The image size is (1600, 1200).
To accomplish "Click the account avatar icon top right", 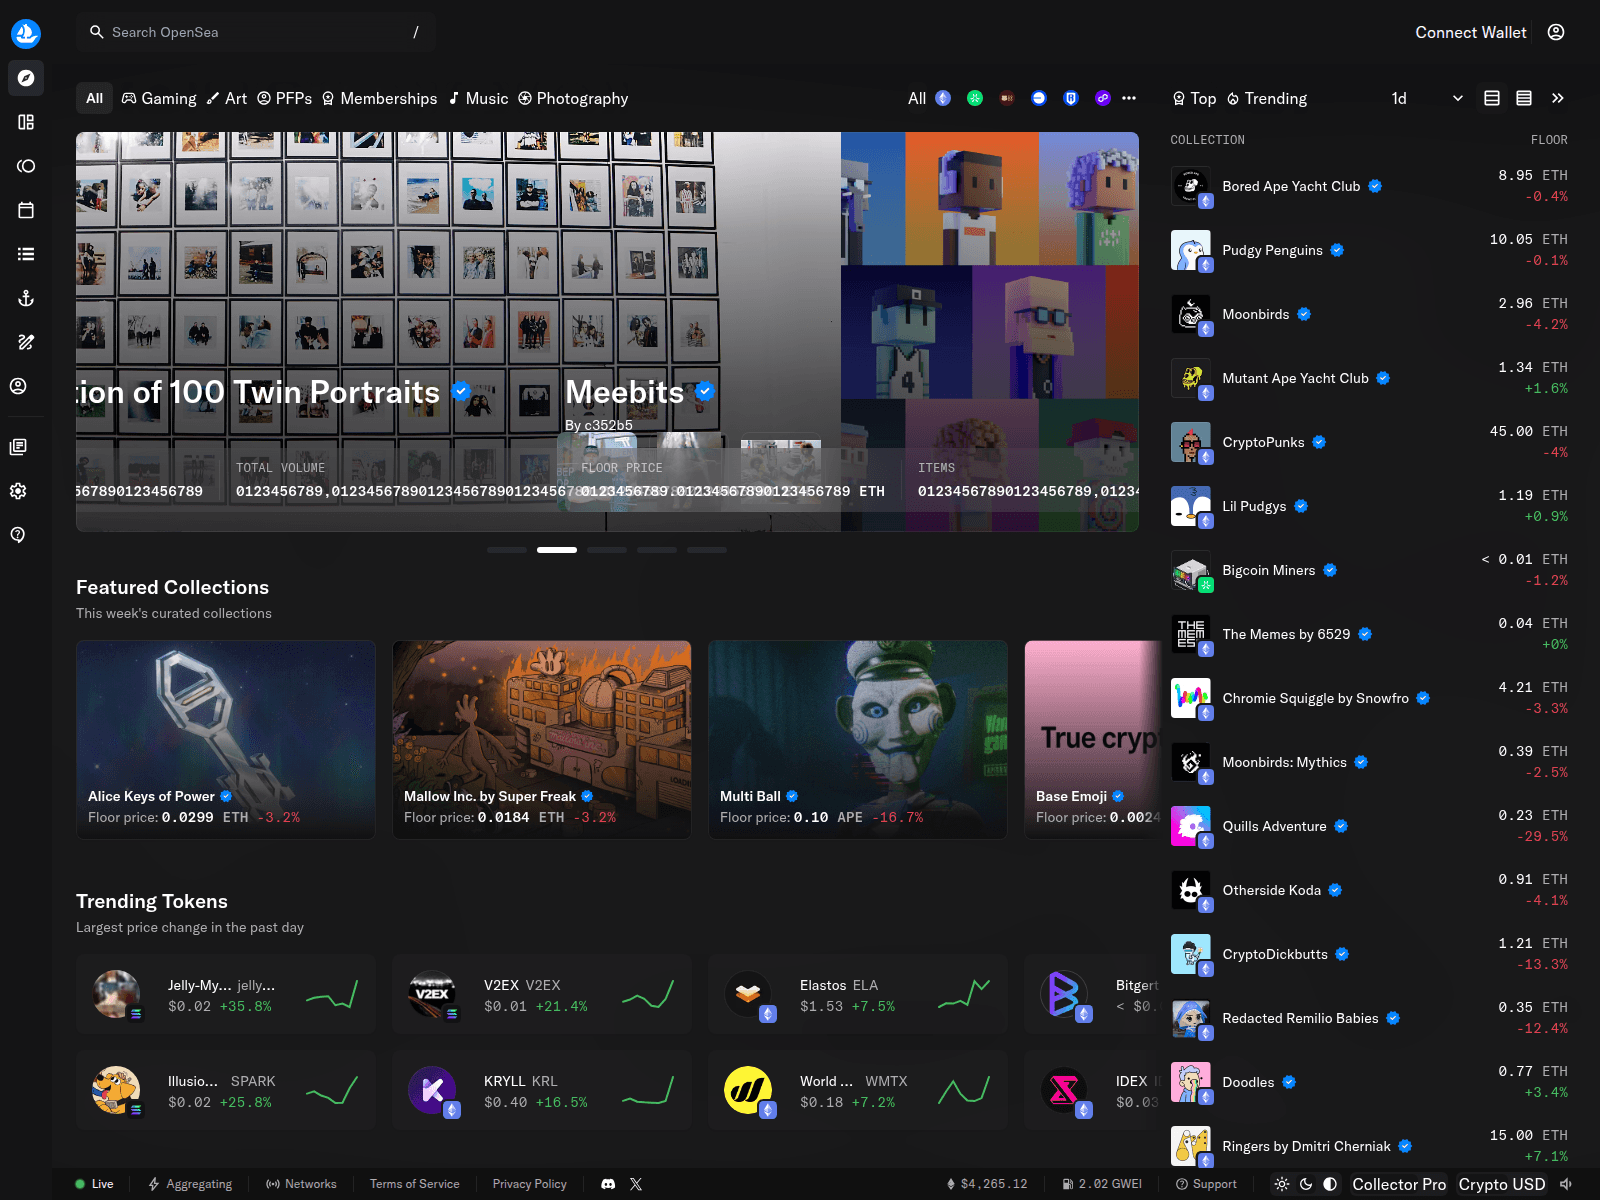I will coord(1556,32).
